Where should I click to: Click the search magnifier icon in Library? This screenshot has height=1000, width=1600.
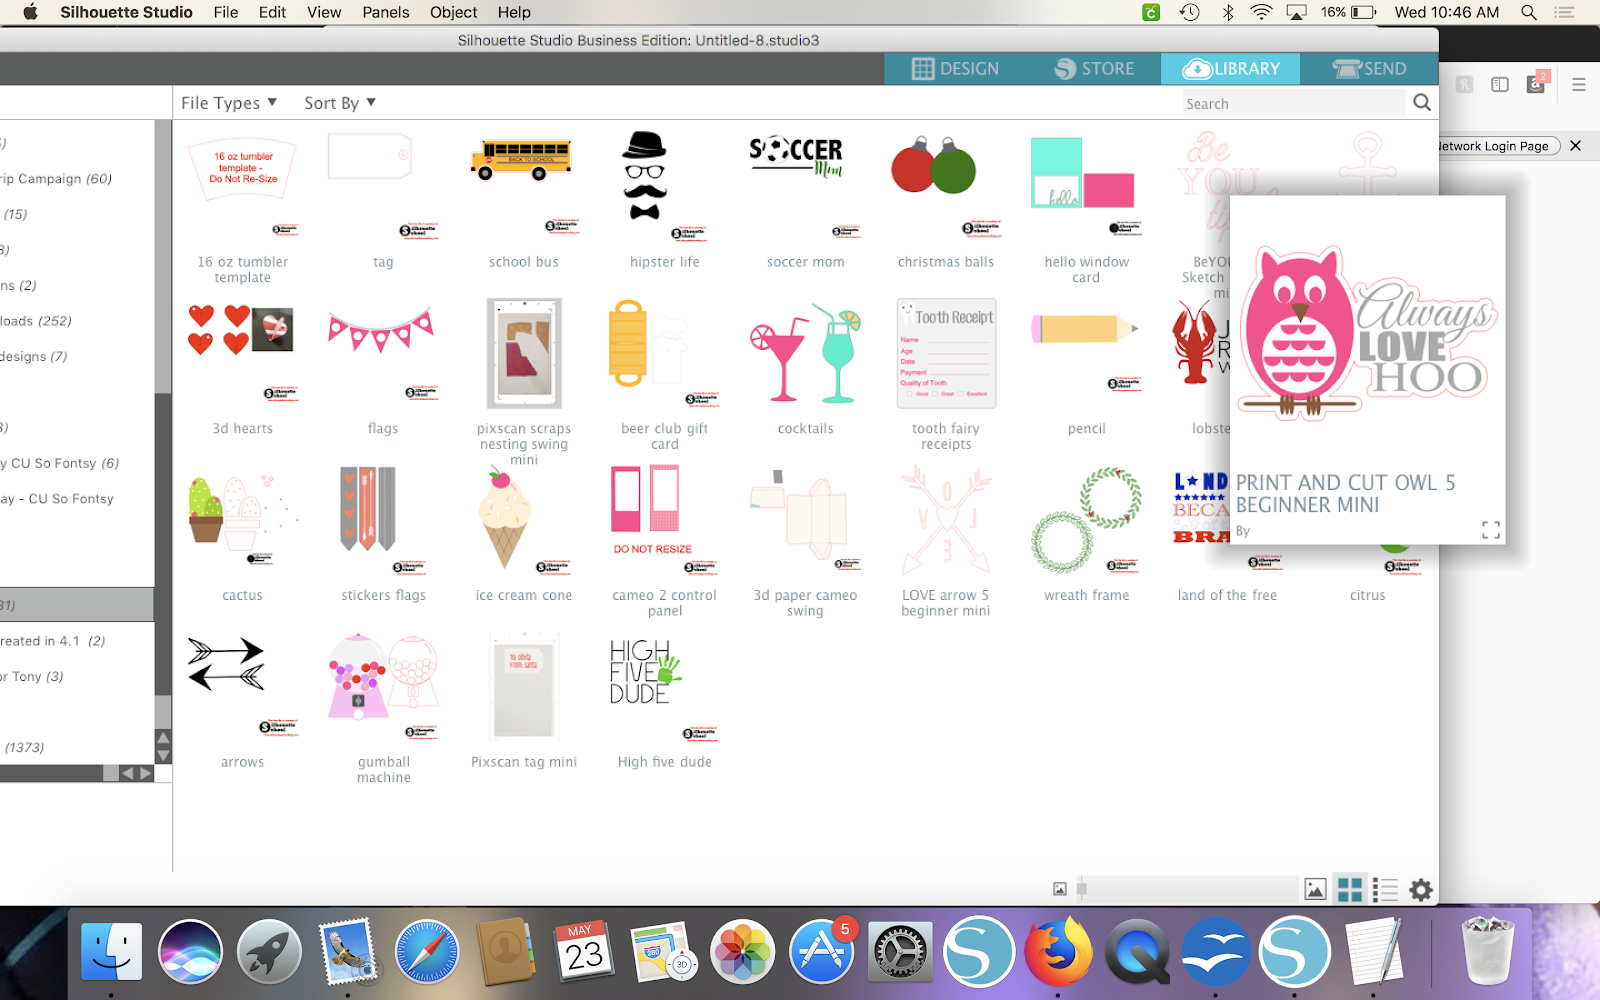click(x=1422, y=102)
